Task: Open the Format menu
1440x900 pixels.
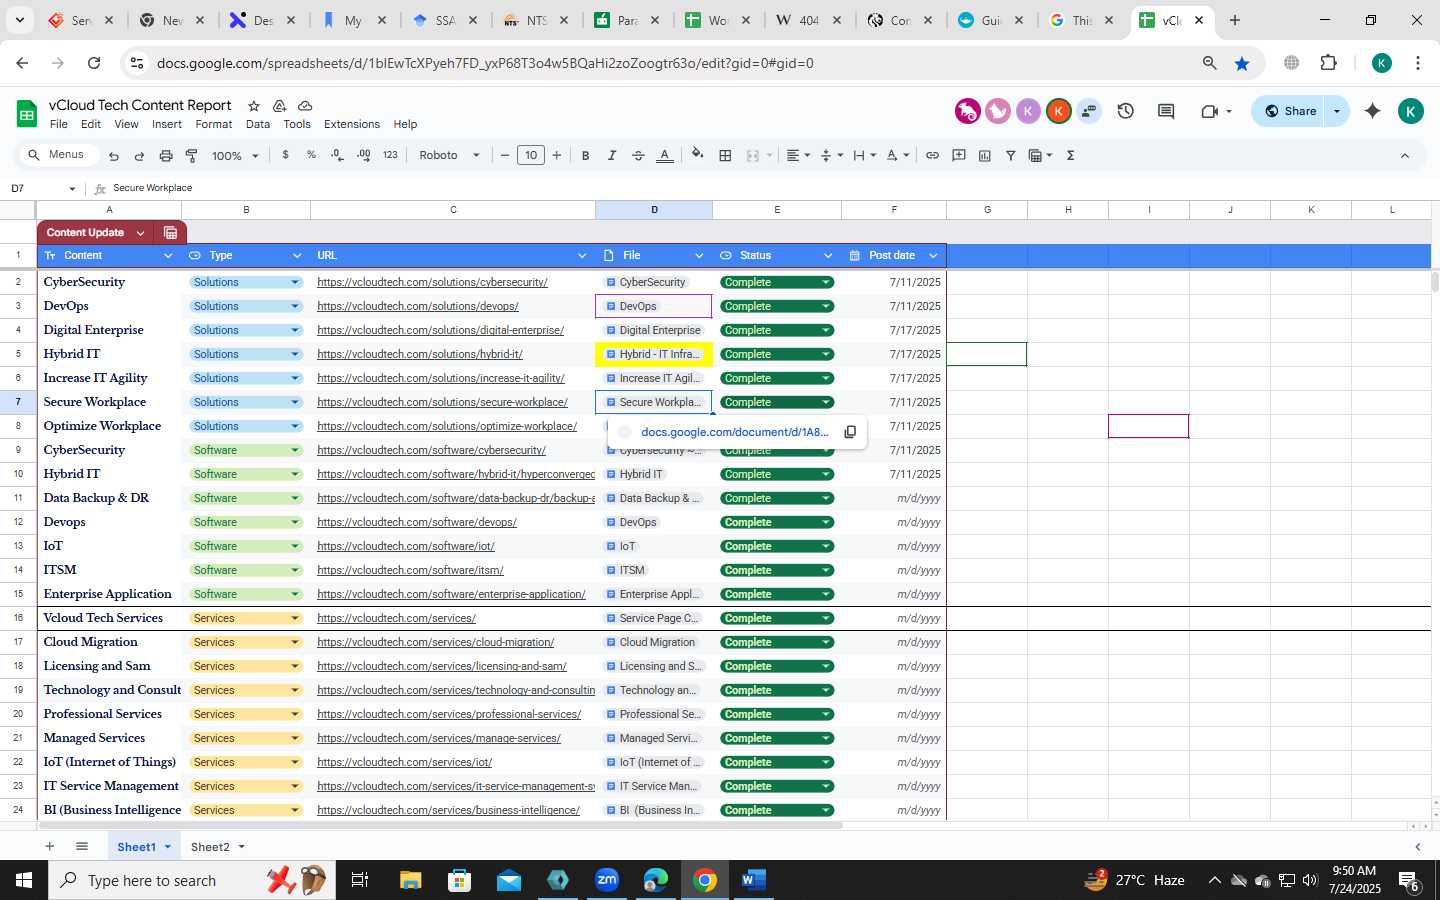Action: [x=214, y=124]
